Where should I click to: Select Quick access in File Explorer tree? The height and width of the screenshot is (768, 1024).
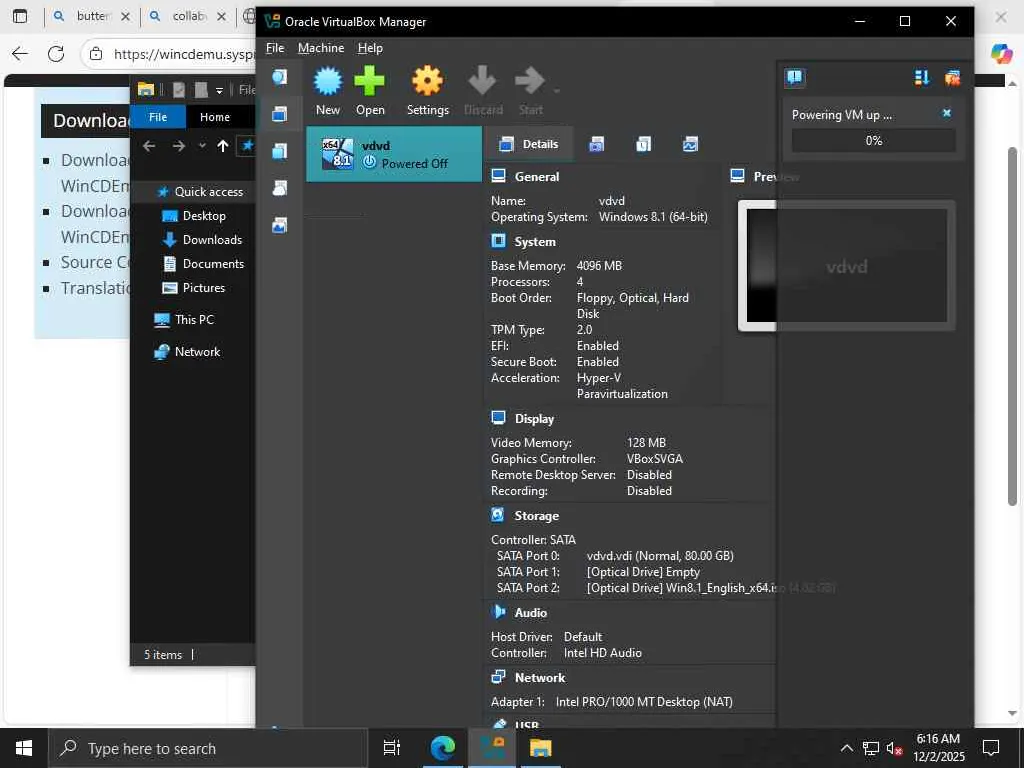point(200,191)
